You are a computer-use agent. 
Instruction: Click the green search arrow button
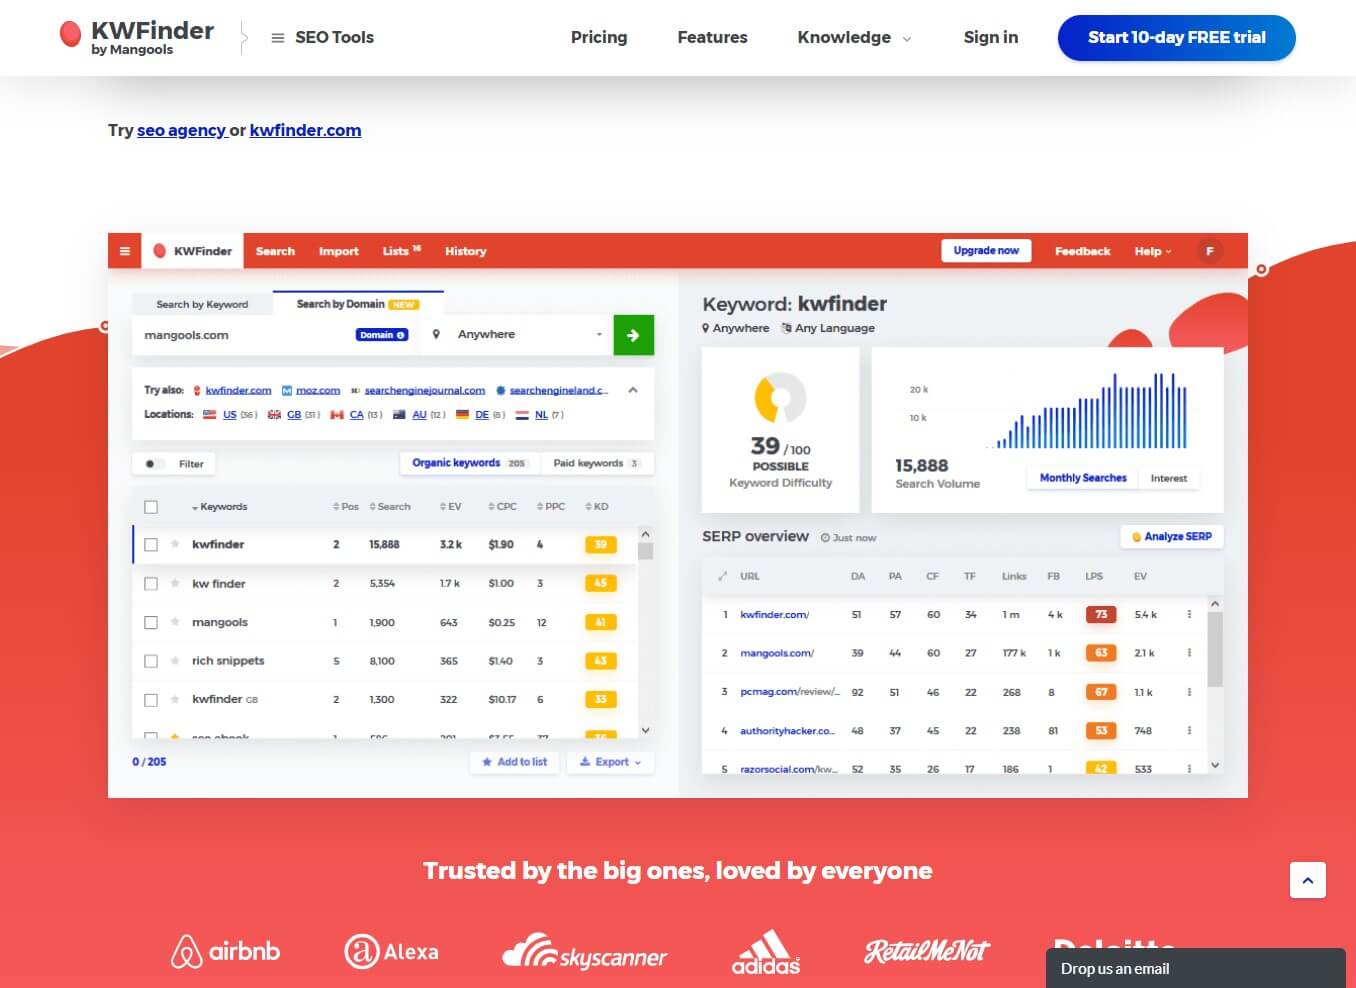click(x=633, y=335)
